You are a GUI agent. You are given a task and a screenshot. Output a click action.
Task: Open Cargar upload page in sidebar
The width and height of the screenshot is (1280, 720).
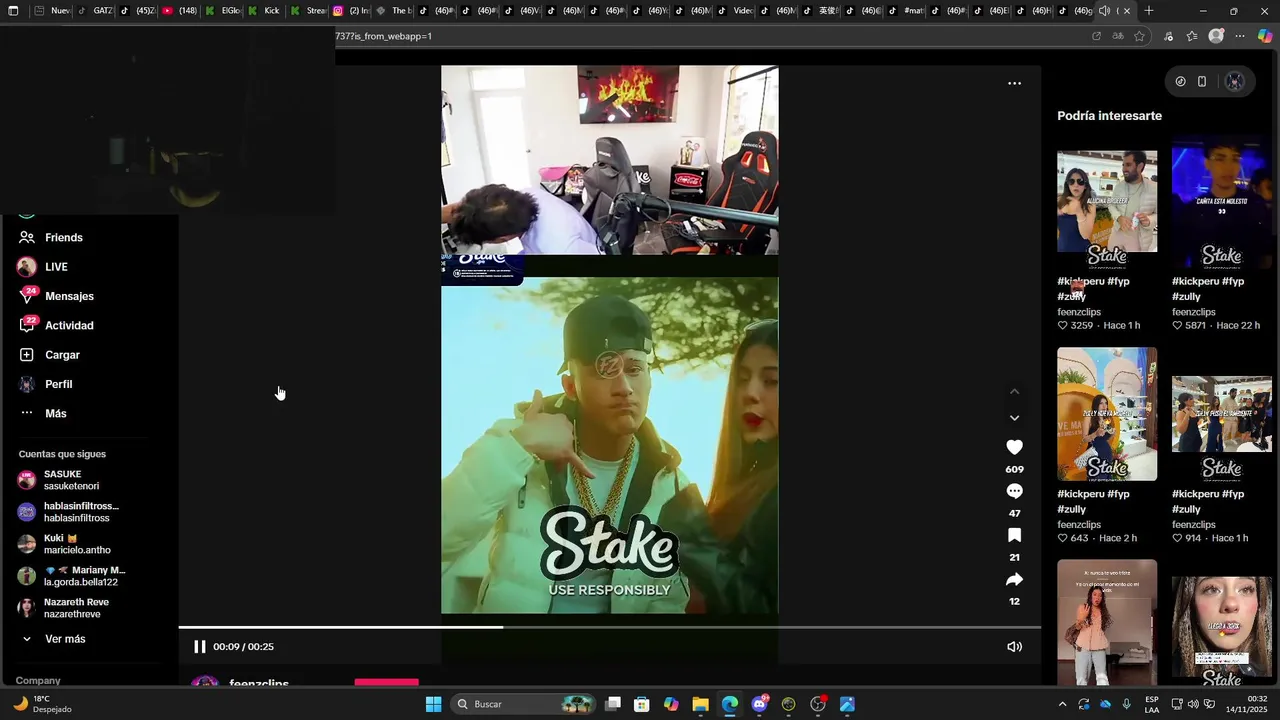click(62, 355)
